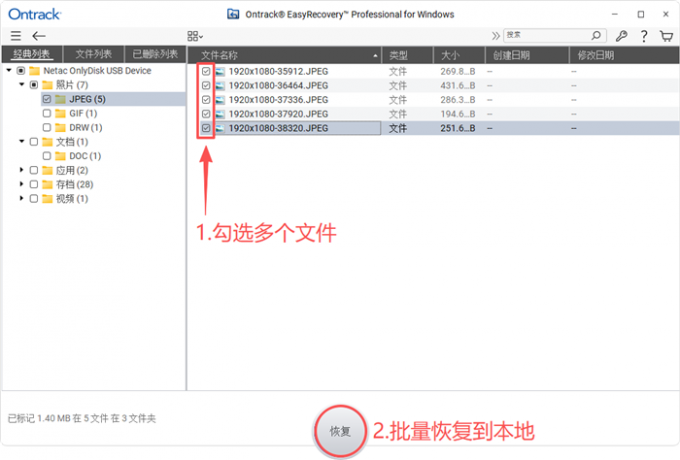This screenshot has height=460, width=680.
Task: Collapse the Netac OnlyDisk USB Device node
Action: pos(9,70)
